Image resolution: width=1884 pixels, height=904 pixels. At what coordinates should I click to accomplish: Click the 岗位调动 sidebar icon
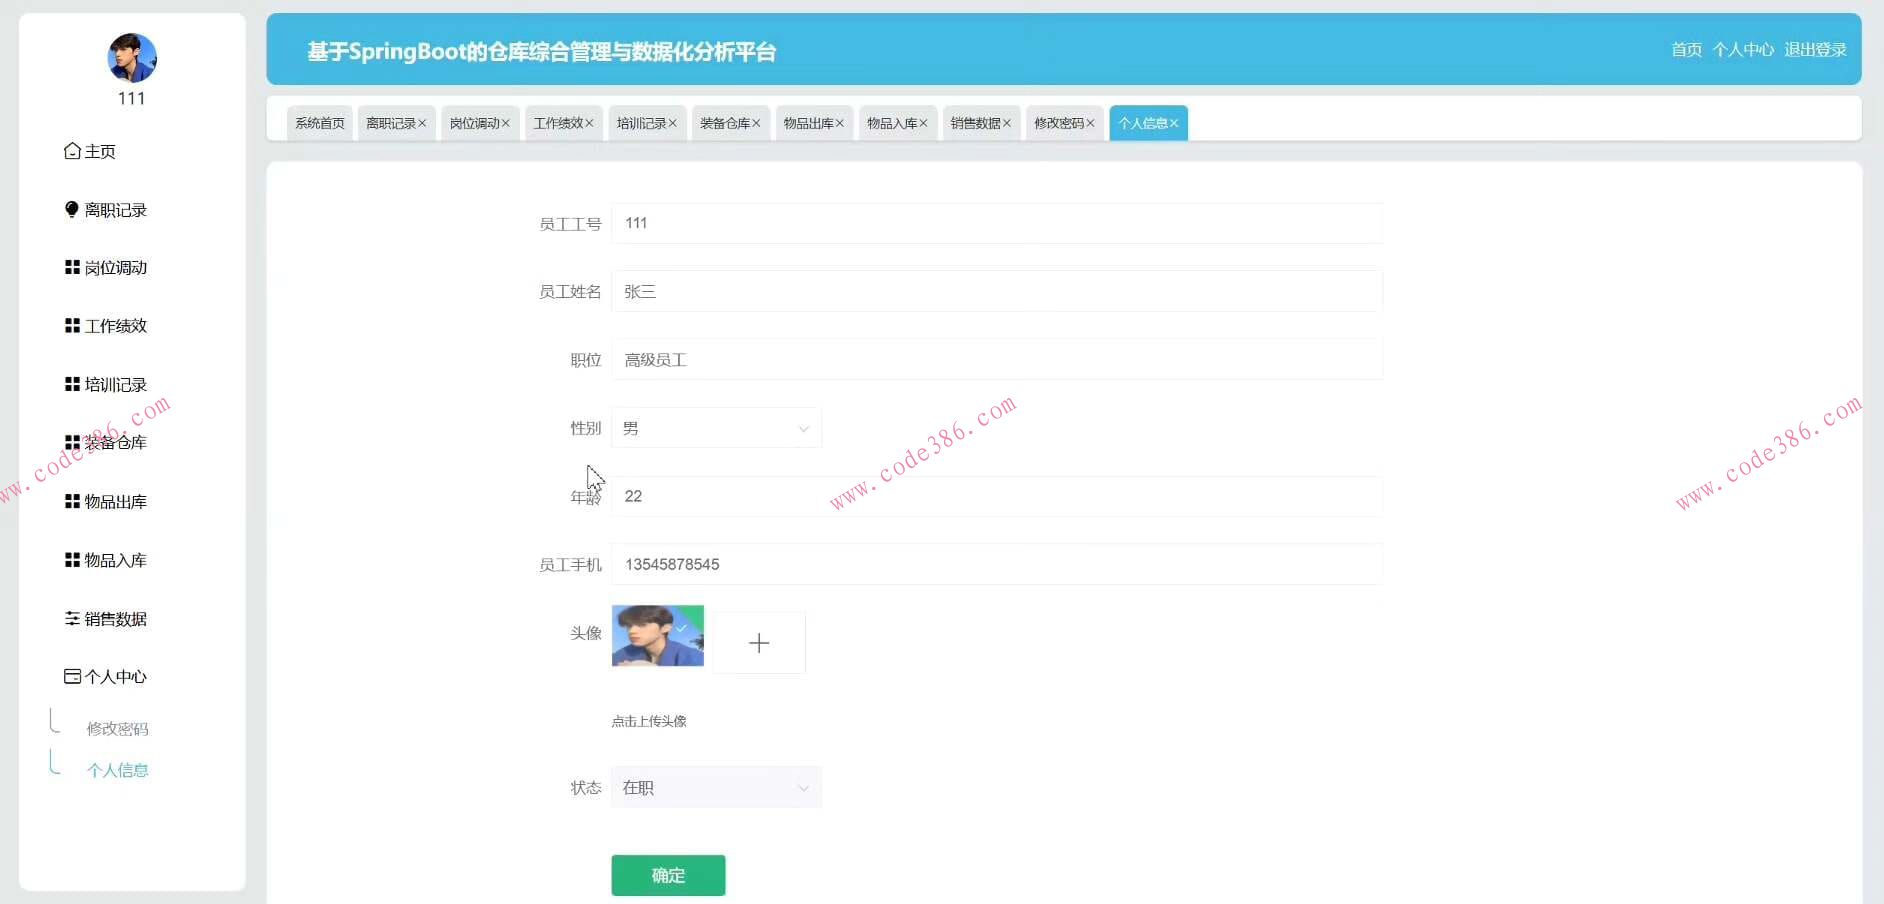(71, 267)
